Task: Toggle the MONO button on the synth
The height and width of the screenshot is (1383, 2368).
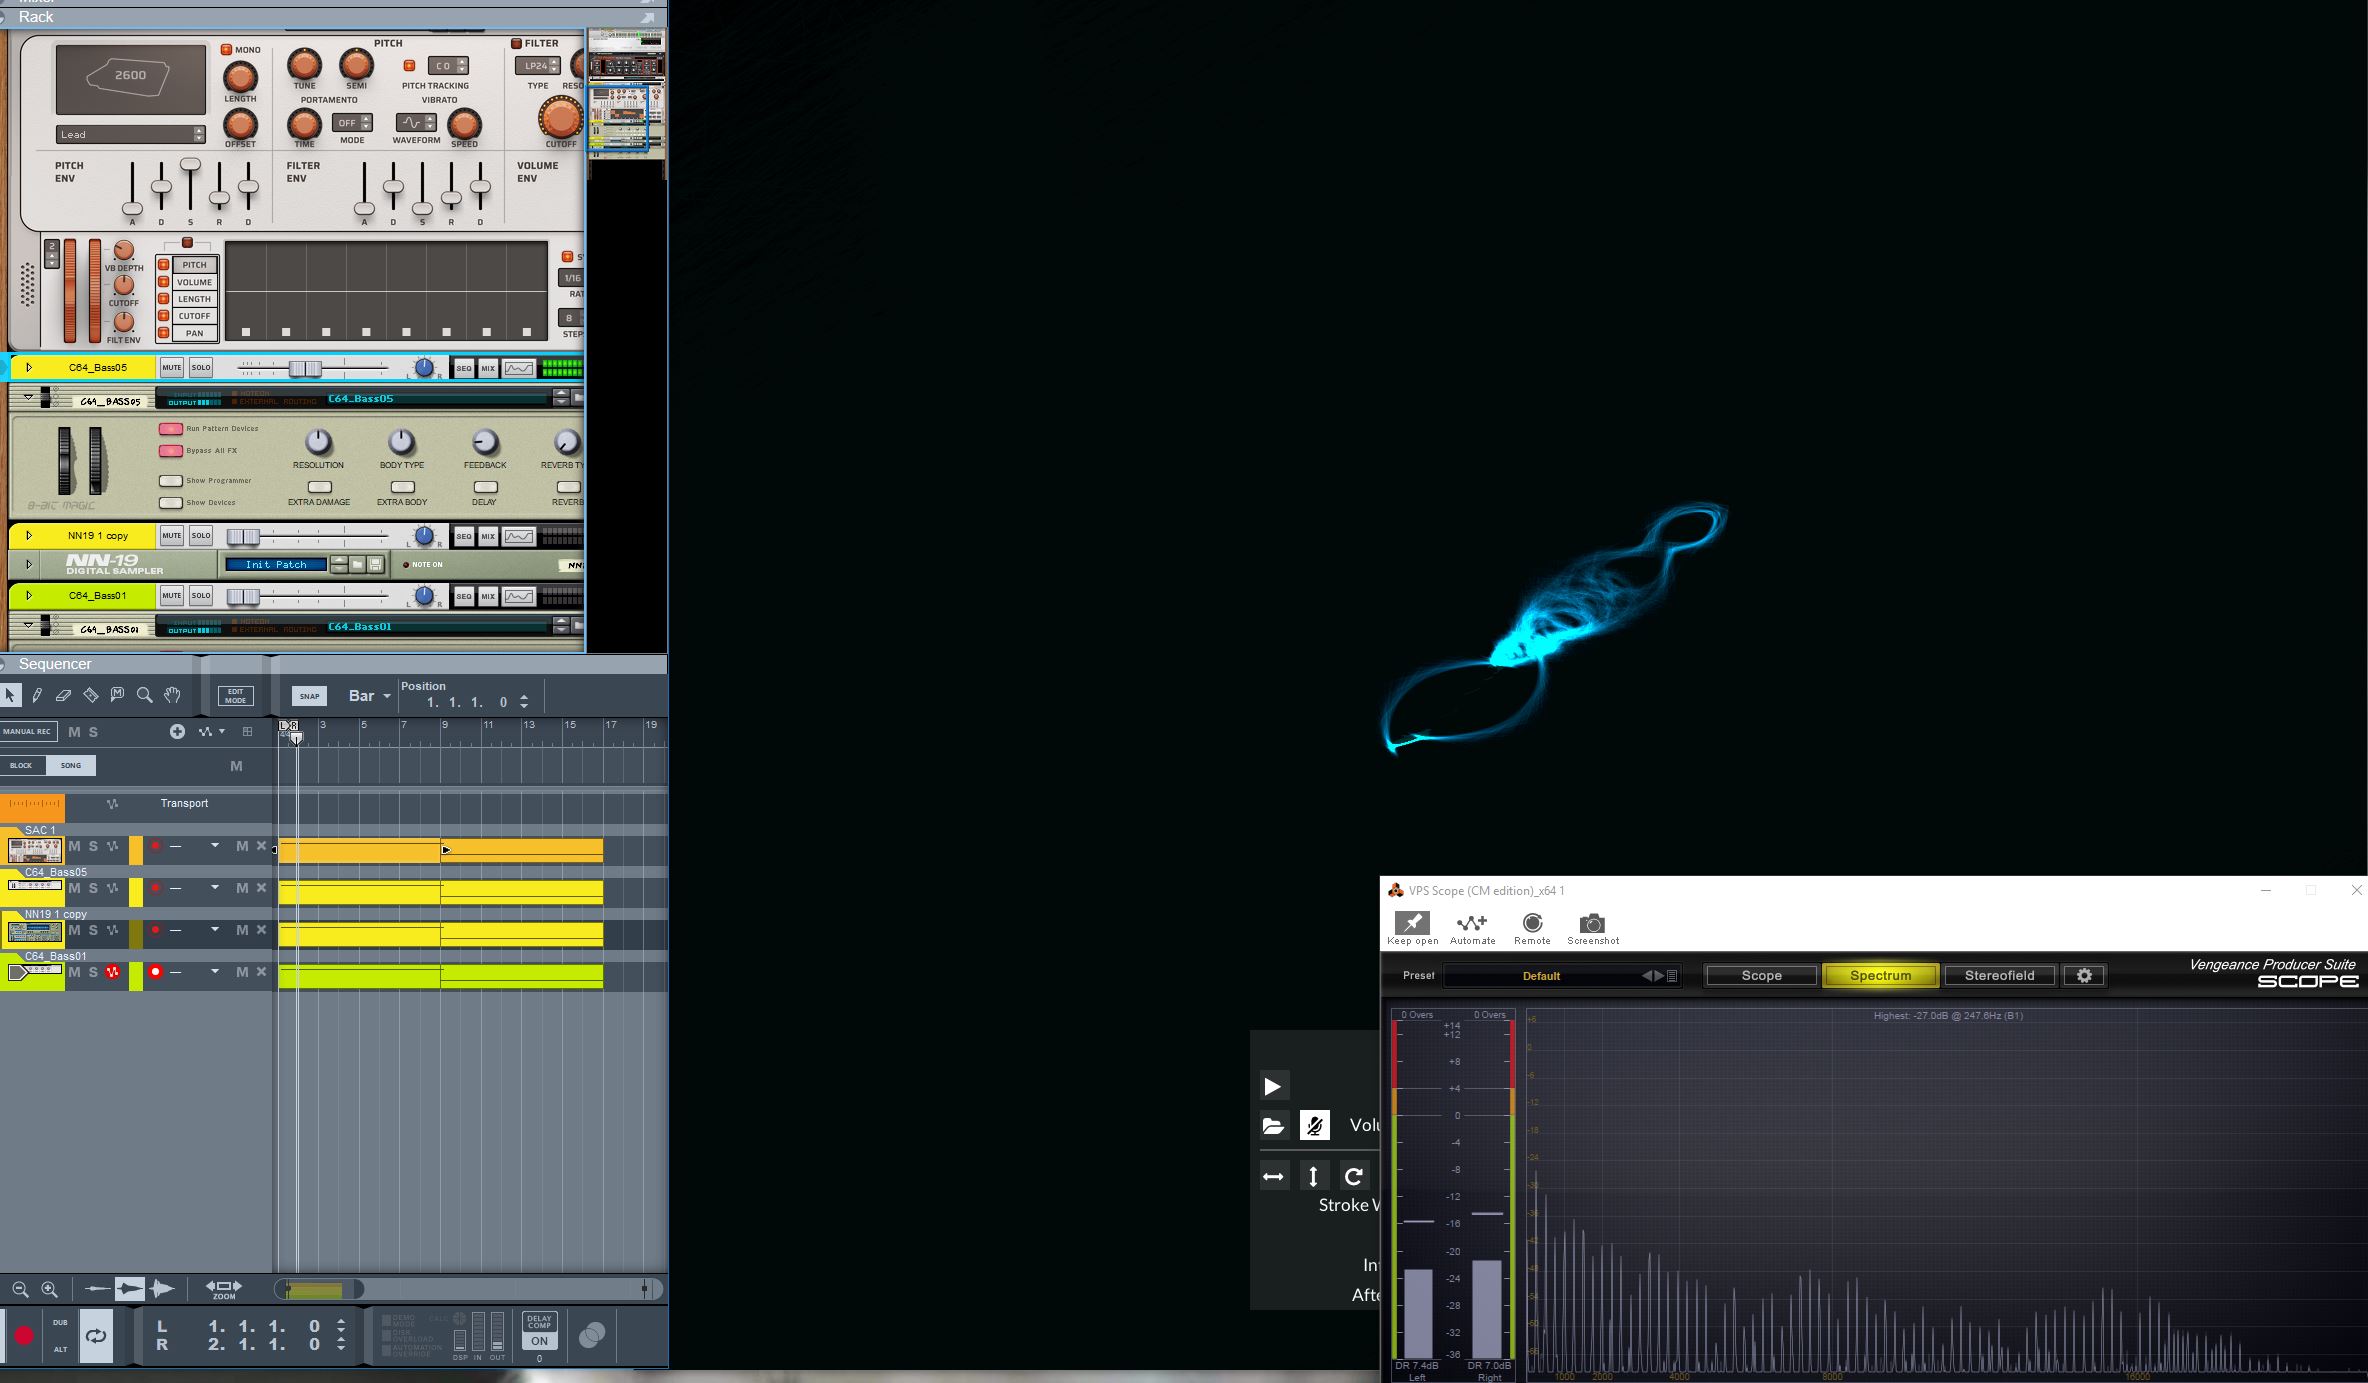Action: point(226,49)
